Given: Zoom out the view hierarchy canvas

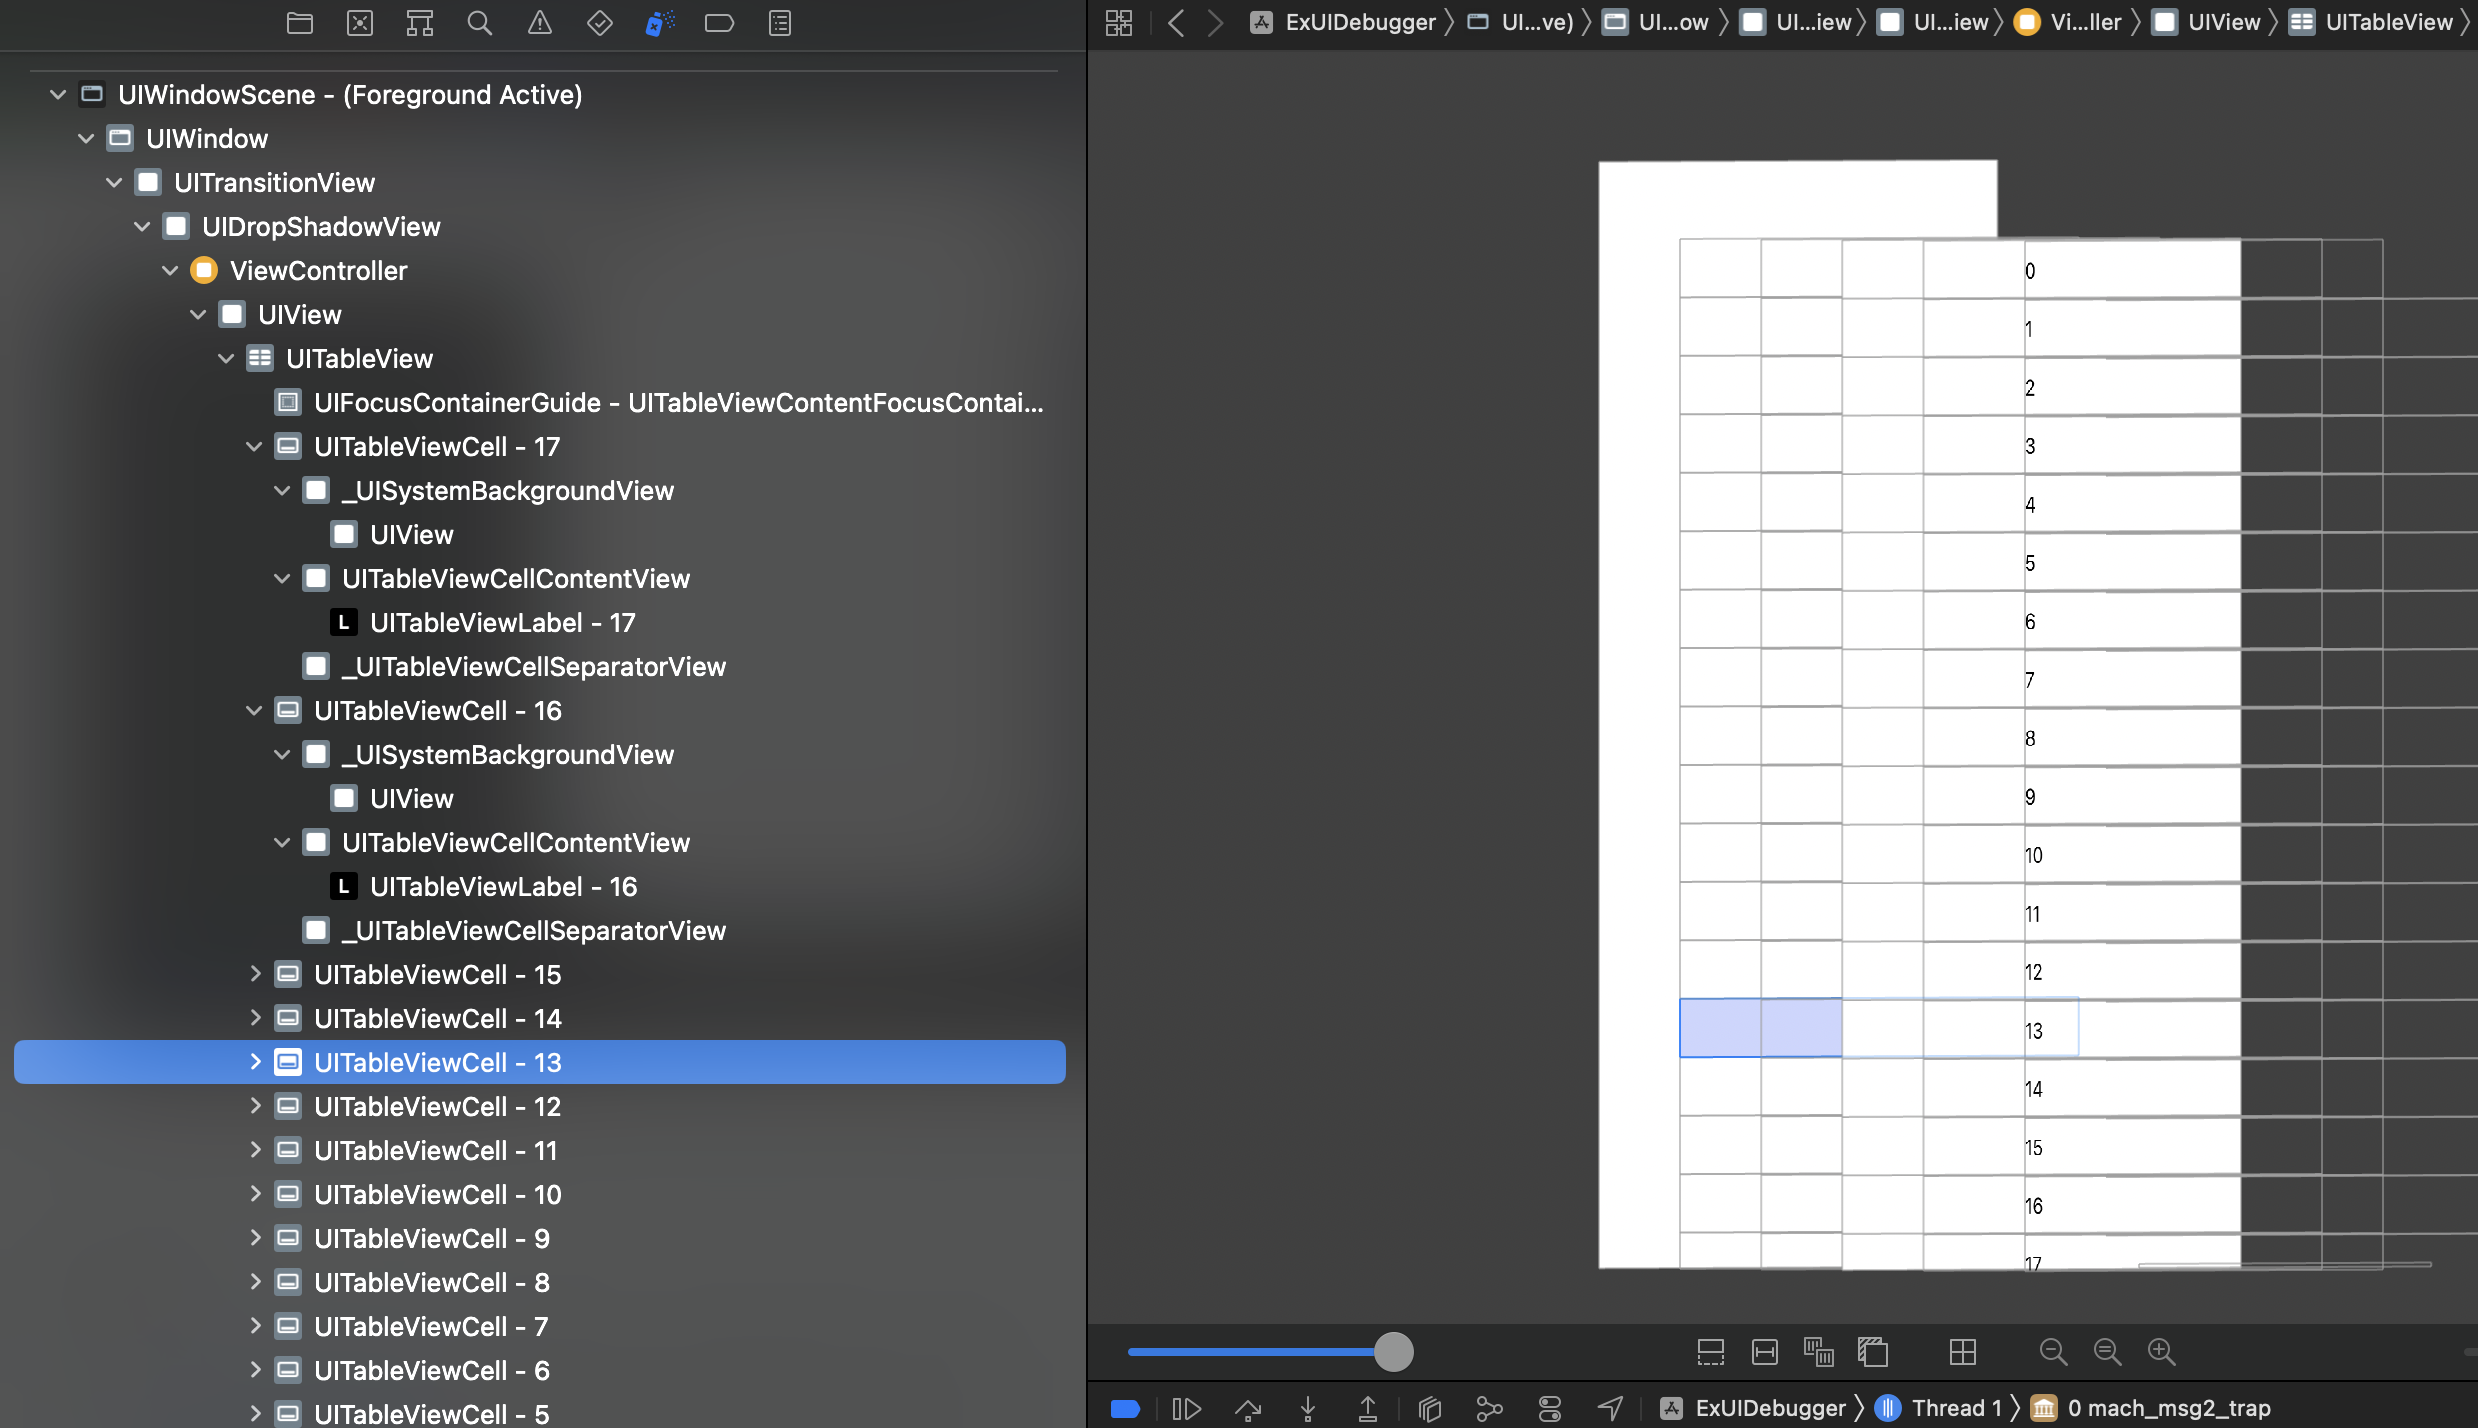Looking at the screenshot, I should click(2053, 1352).
